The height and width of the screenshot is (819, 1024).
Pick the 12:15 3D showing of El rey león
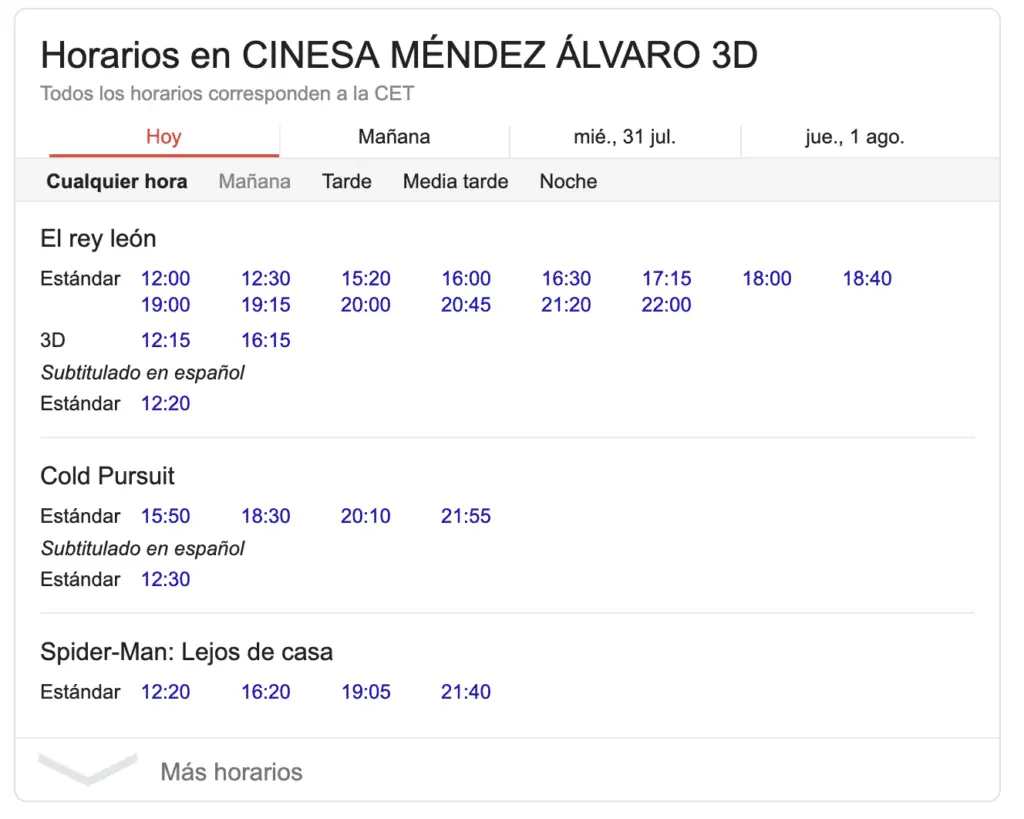165,340
